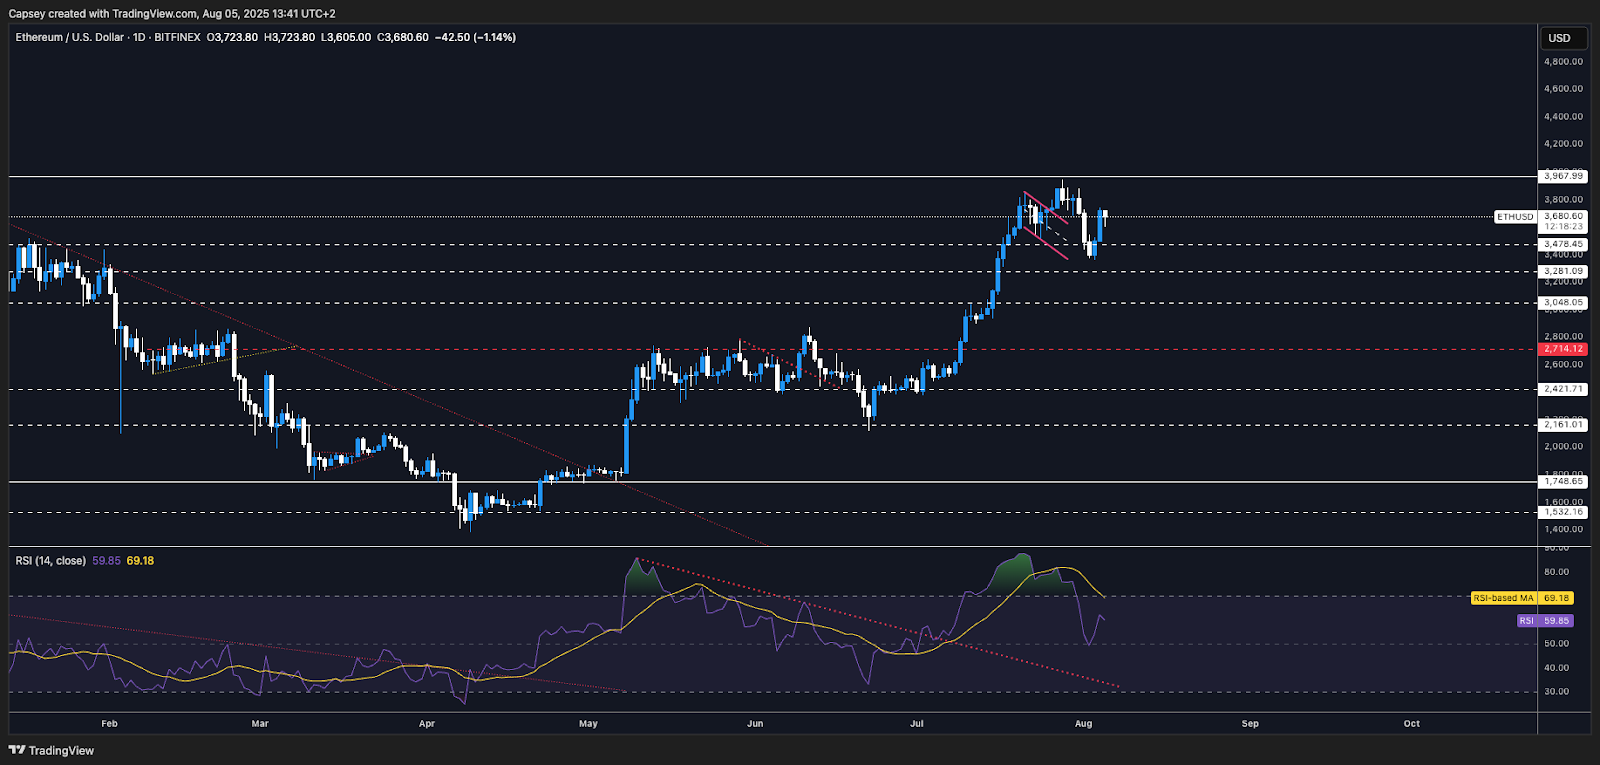
Task: Open the USD currency selector
Action: (x=1559, y=38)
